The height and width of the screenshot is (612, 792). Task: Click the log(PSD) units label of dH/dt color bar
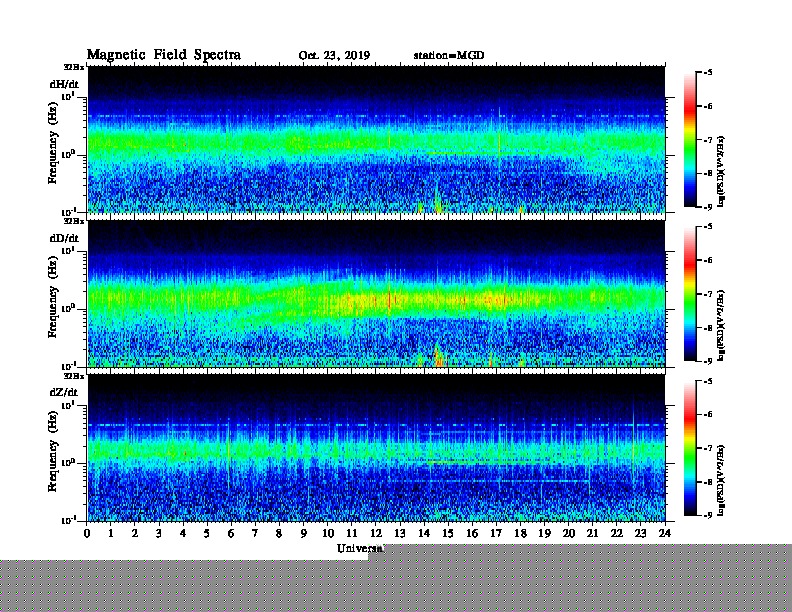(721, 171)
